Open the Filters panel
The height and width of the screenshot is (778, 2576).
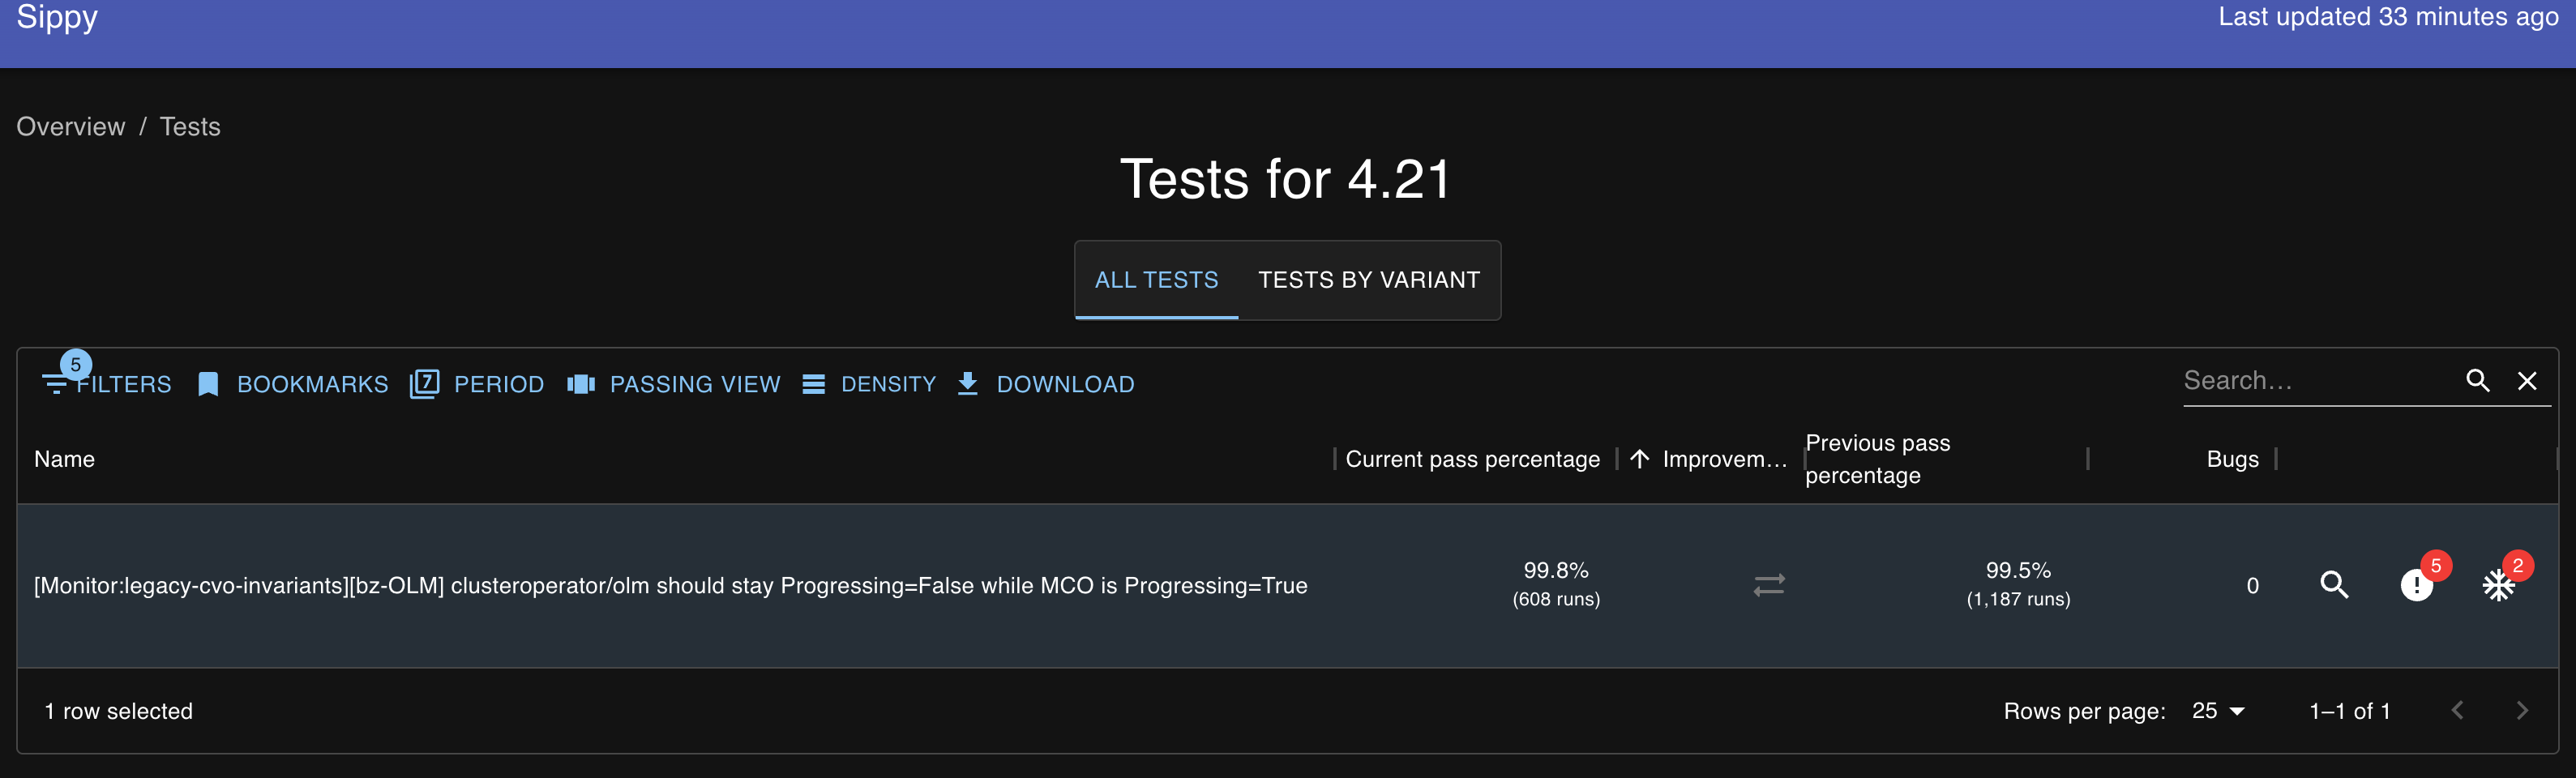pyautogui.click(x=108, y=384)
